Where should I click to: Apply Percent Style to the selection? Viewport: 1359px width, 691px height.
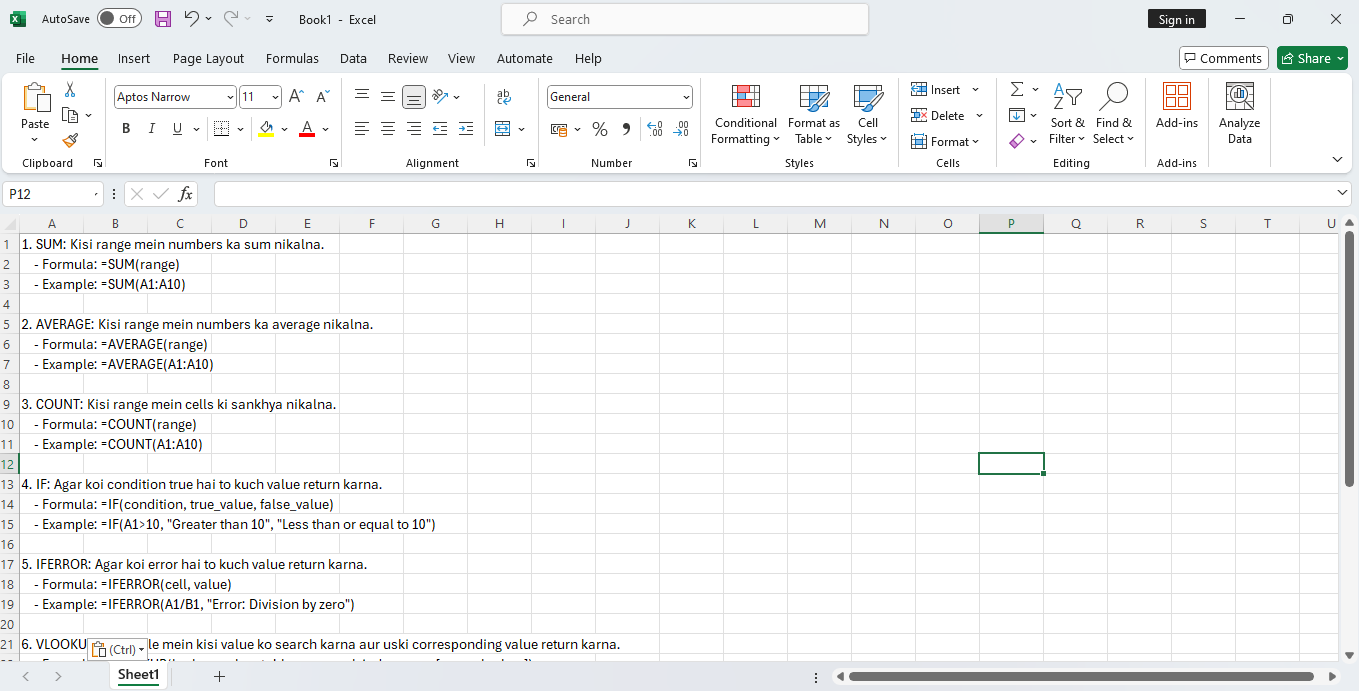coord(600,129)
